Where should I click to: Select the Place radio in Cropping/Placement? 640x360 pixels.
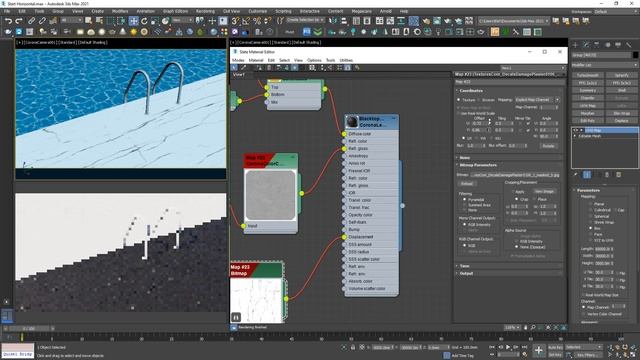535,199
